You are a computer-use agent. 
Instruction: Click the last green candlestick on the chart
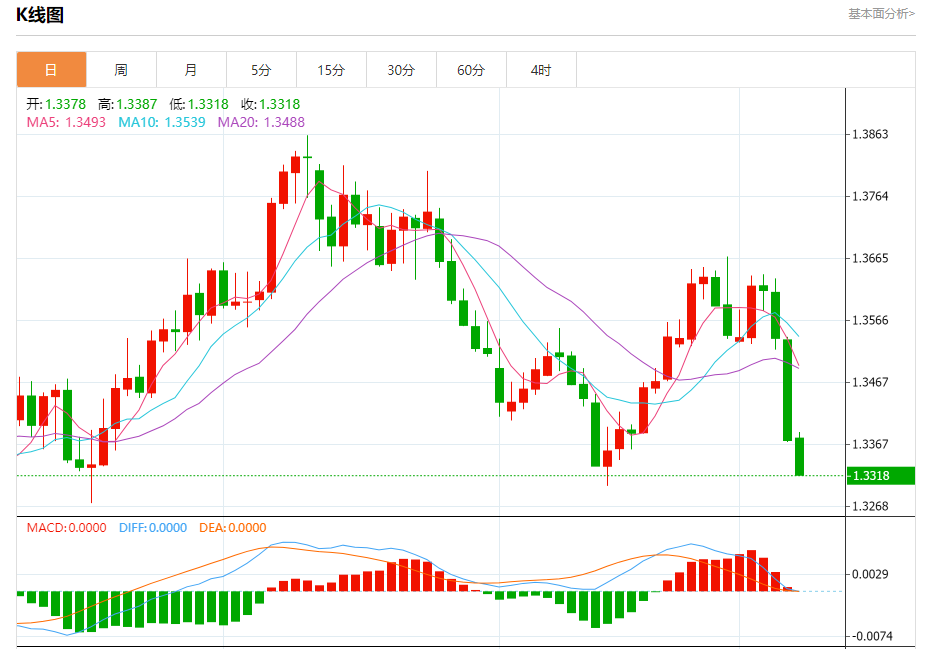pyautogui.click(x=799, y=456)
